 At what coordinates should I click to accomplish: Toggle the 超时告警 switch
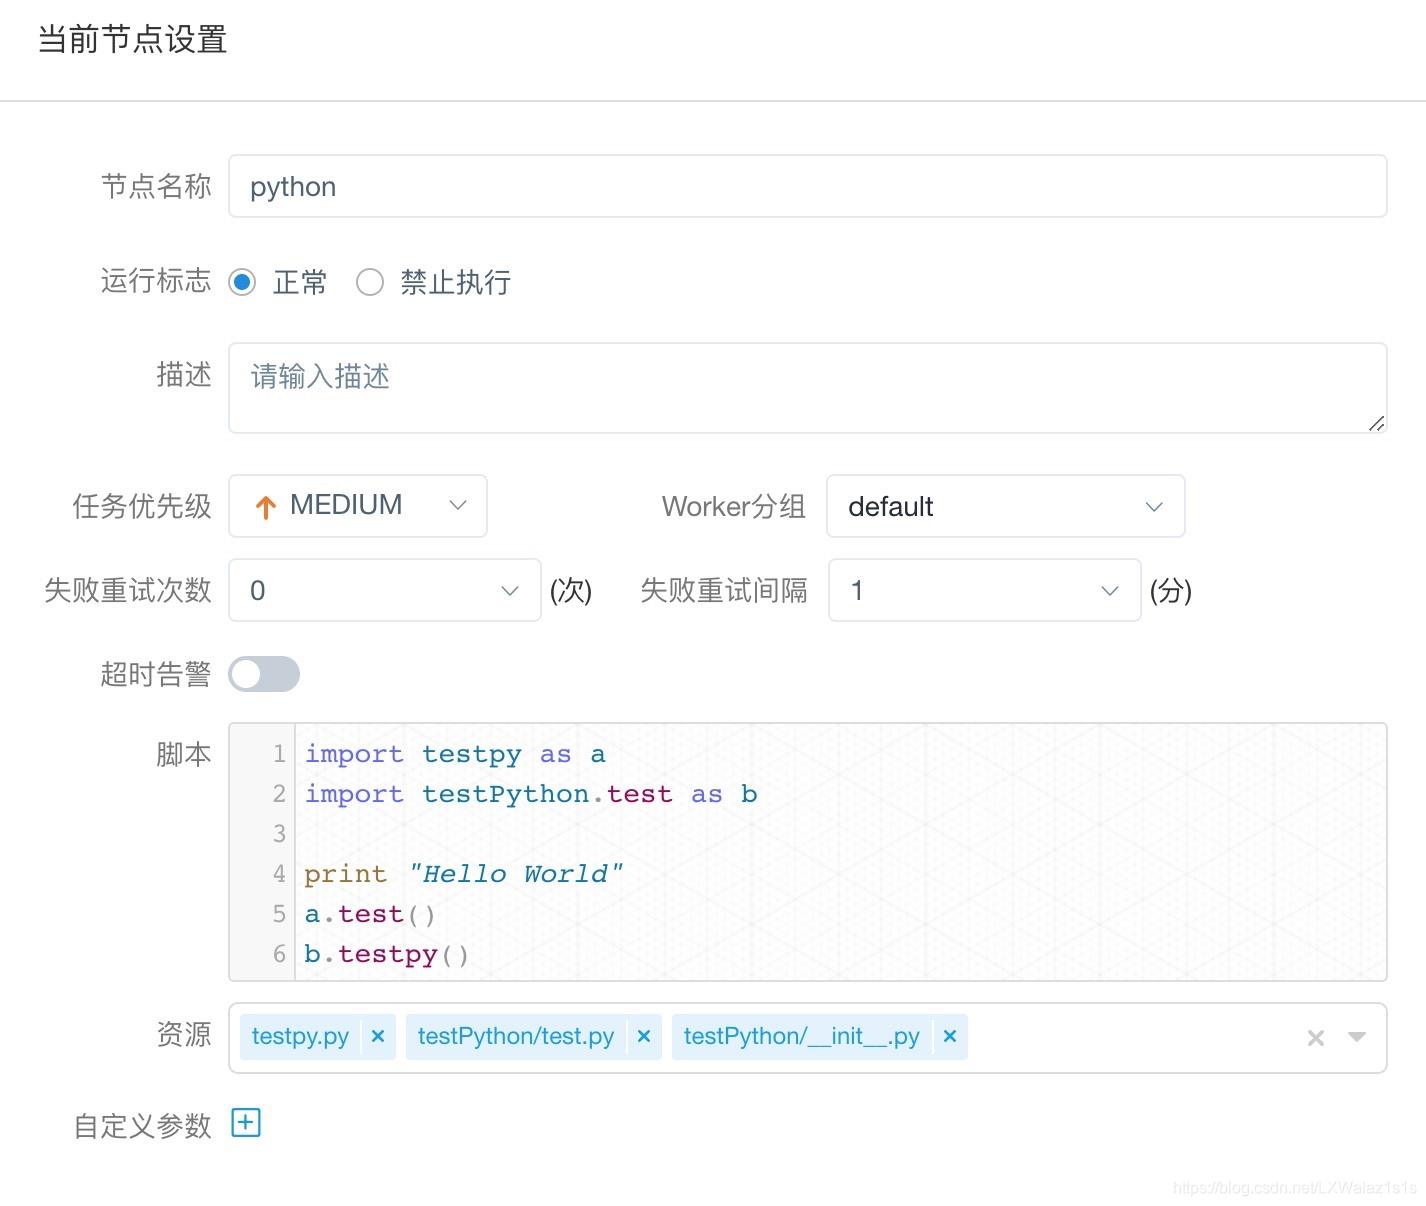click(264, 674)
